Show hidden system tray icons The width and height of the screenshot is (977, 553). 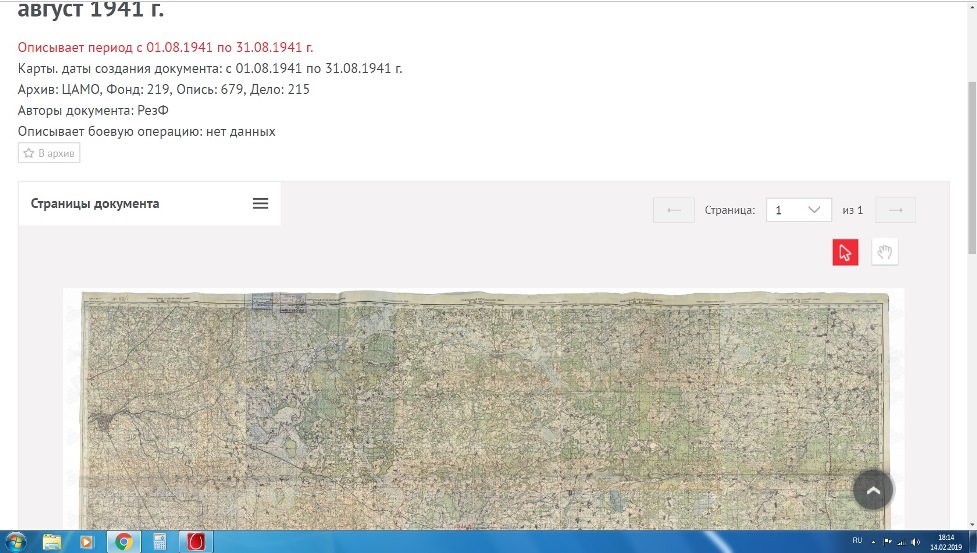pyautogui.click(x=873, y=541)
